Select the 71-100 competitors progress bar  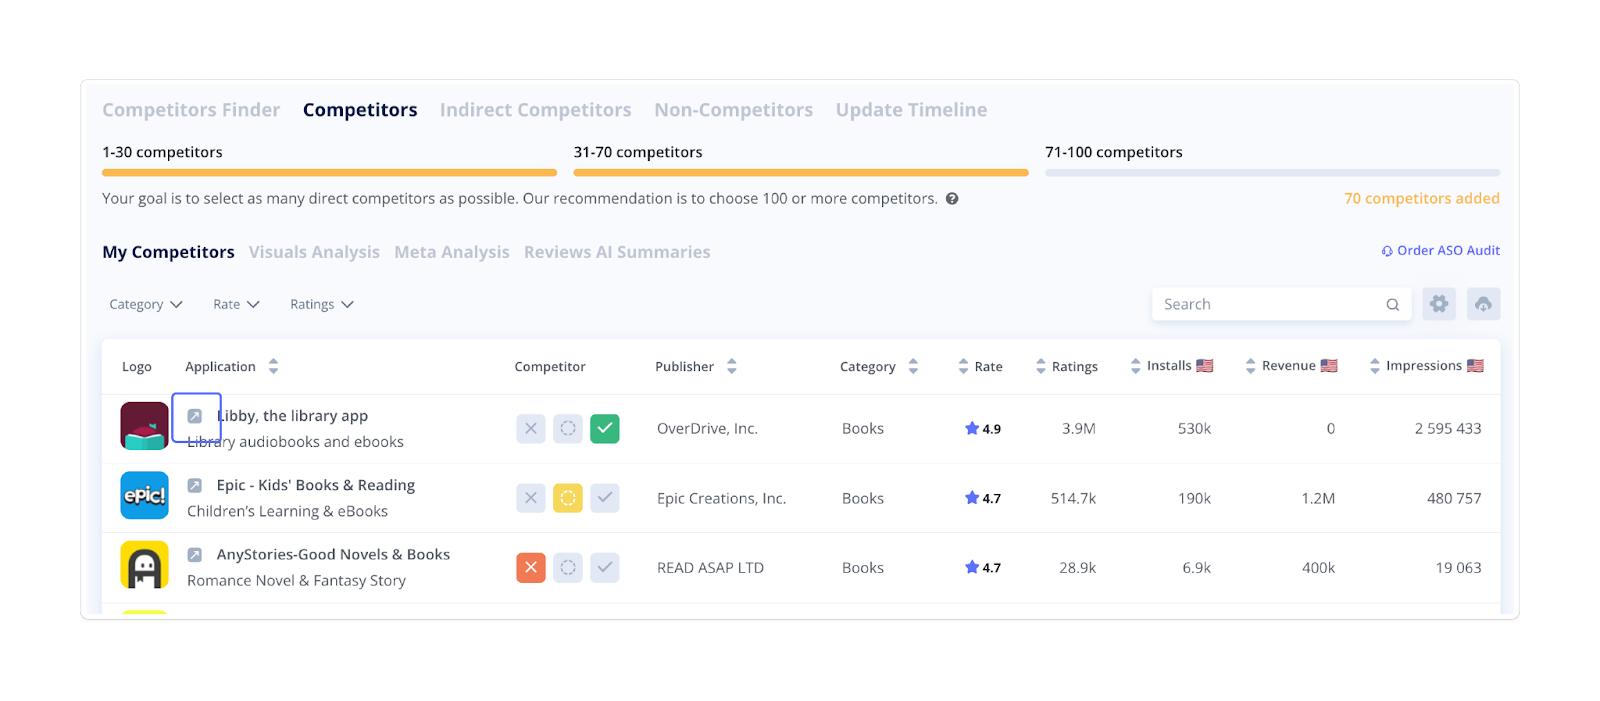(x=1272, y=172)
